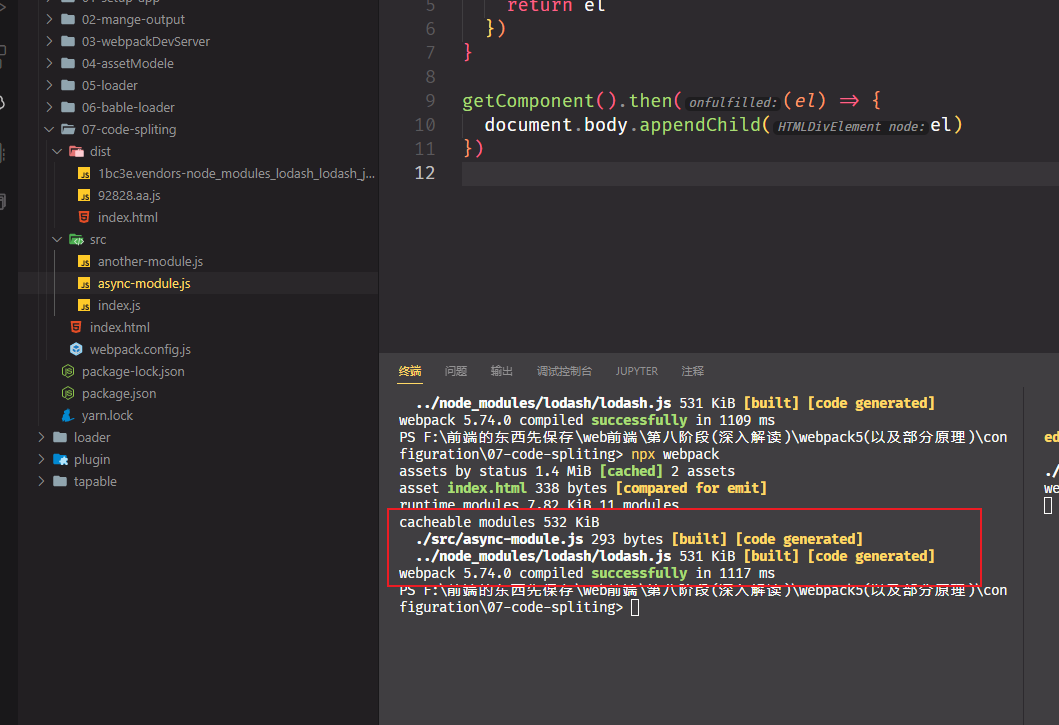Open the 调试控制台 debug console tab
Image resolution: width=1059 pixels, height=725 pixels.
click(x=564, y=371)
